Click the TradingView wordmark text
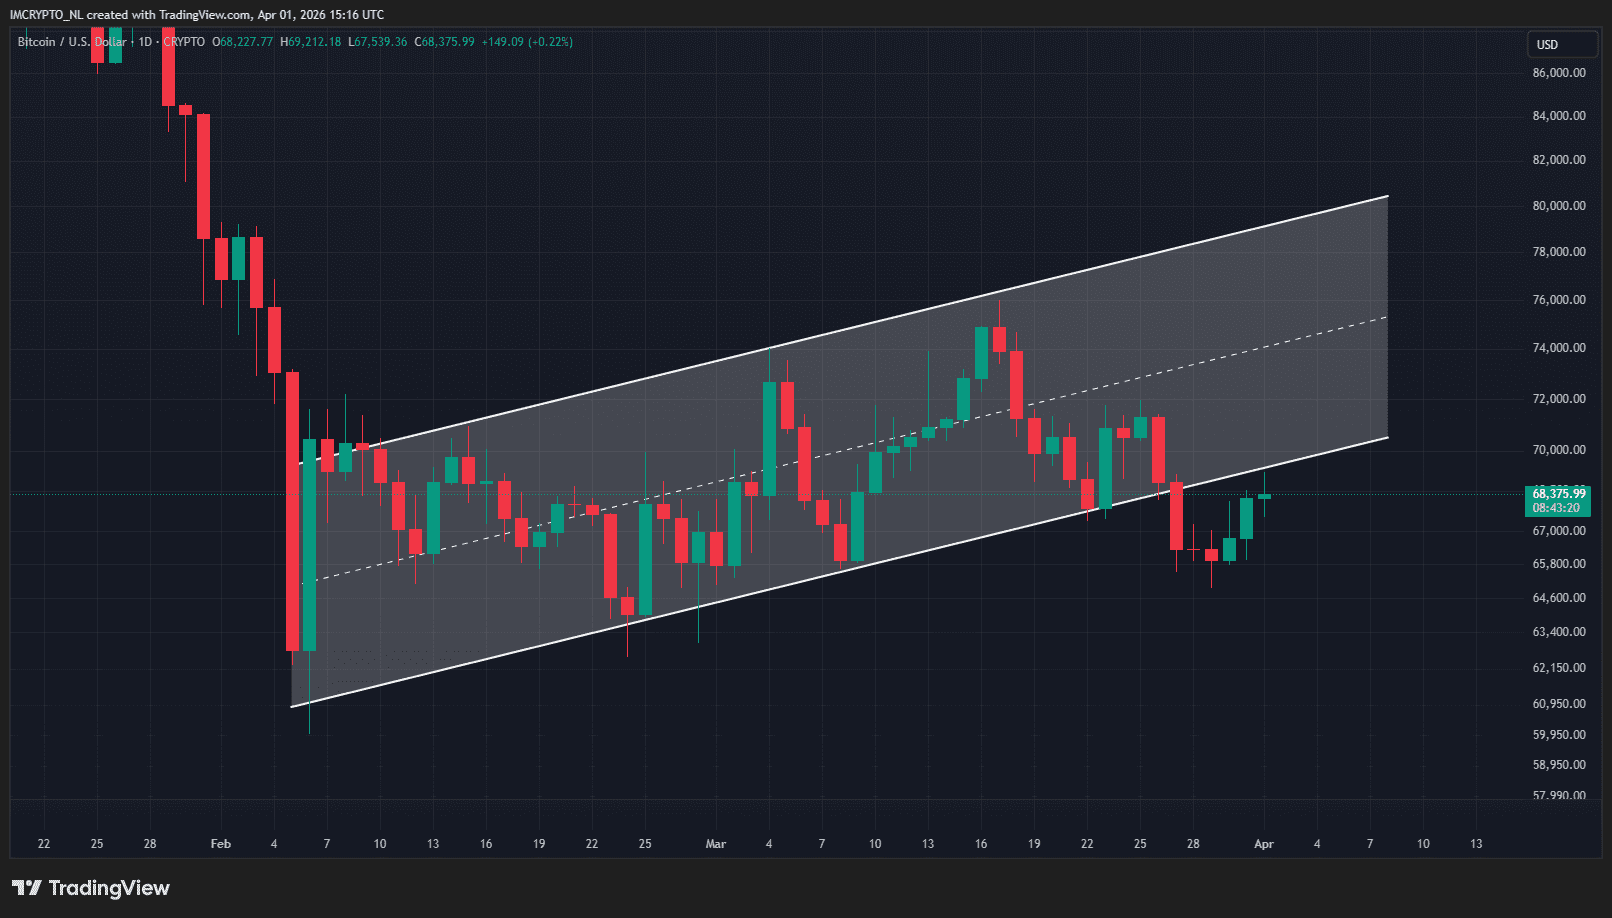This screenshot has width=1612, height=918. coord(109,888)
